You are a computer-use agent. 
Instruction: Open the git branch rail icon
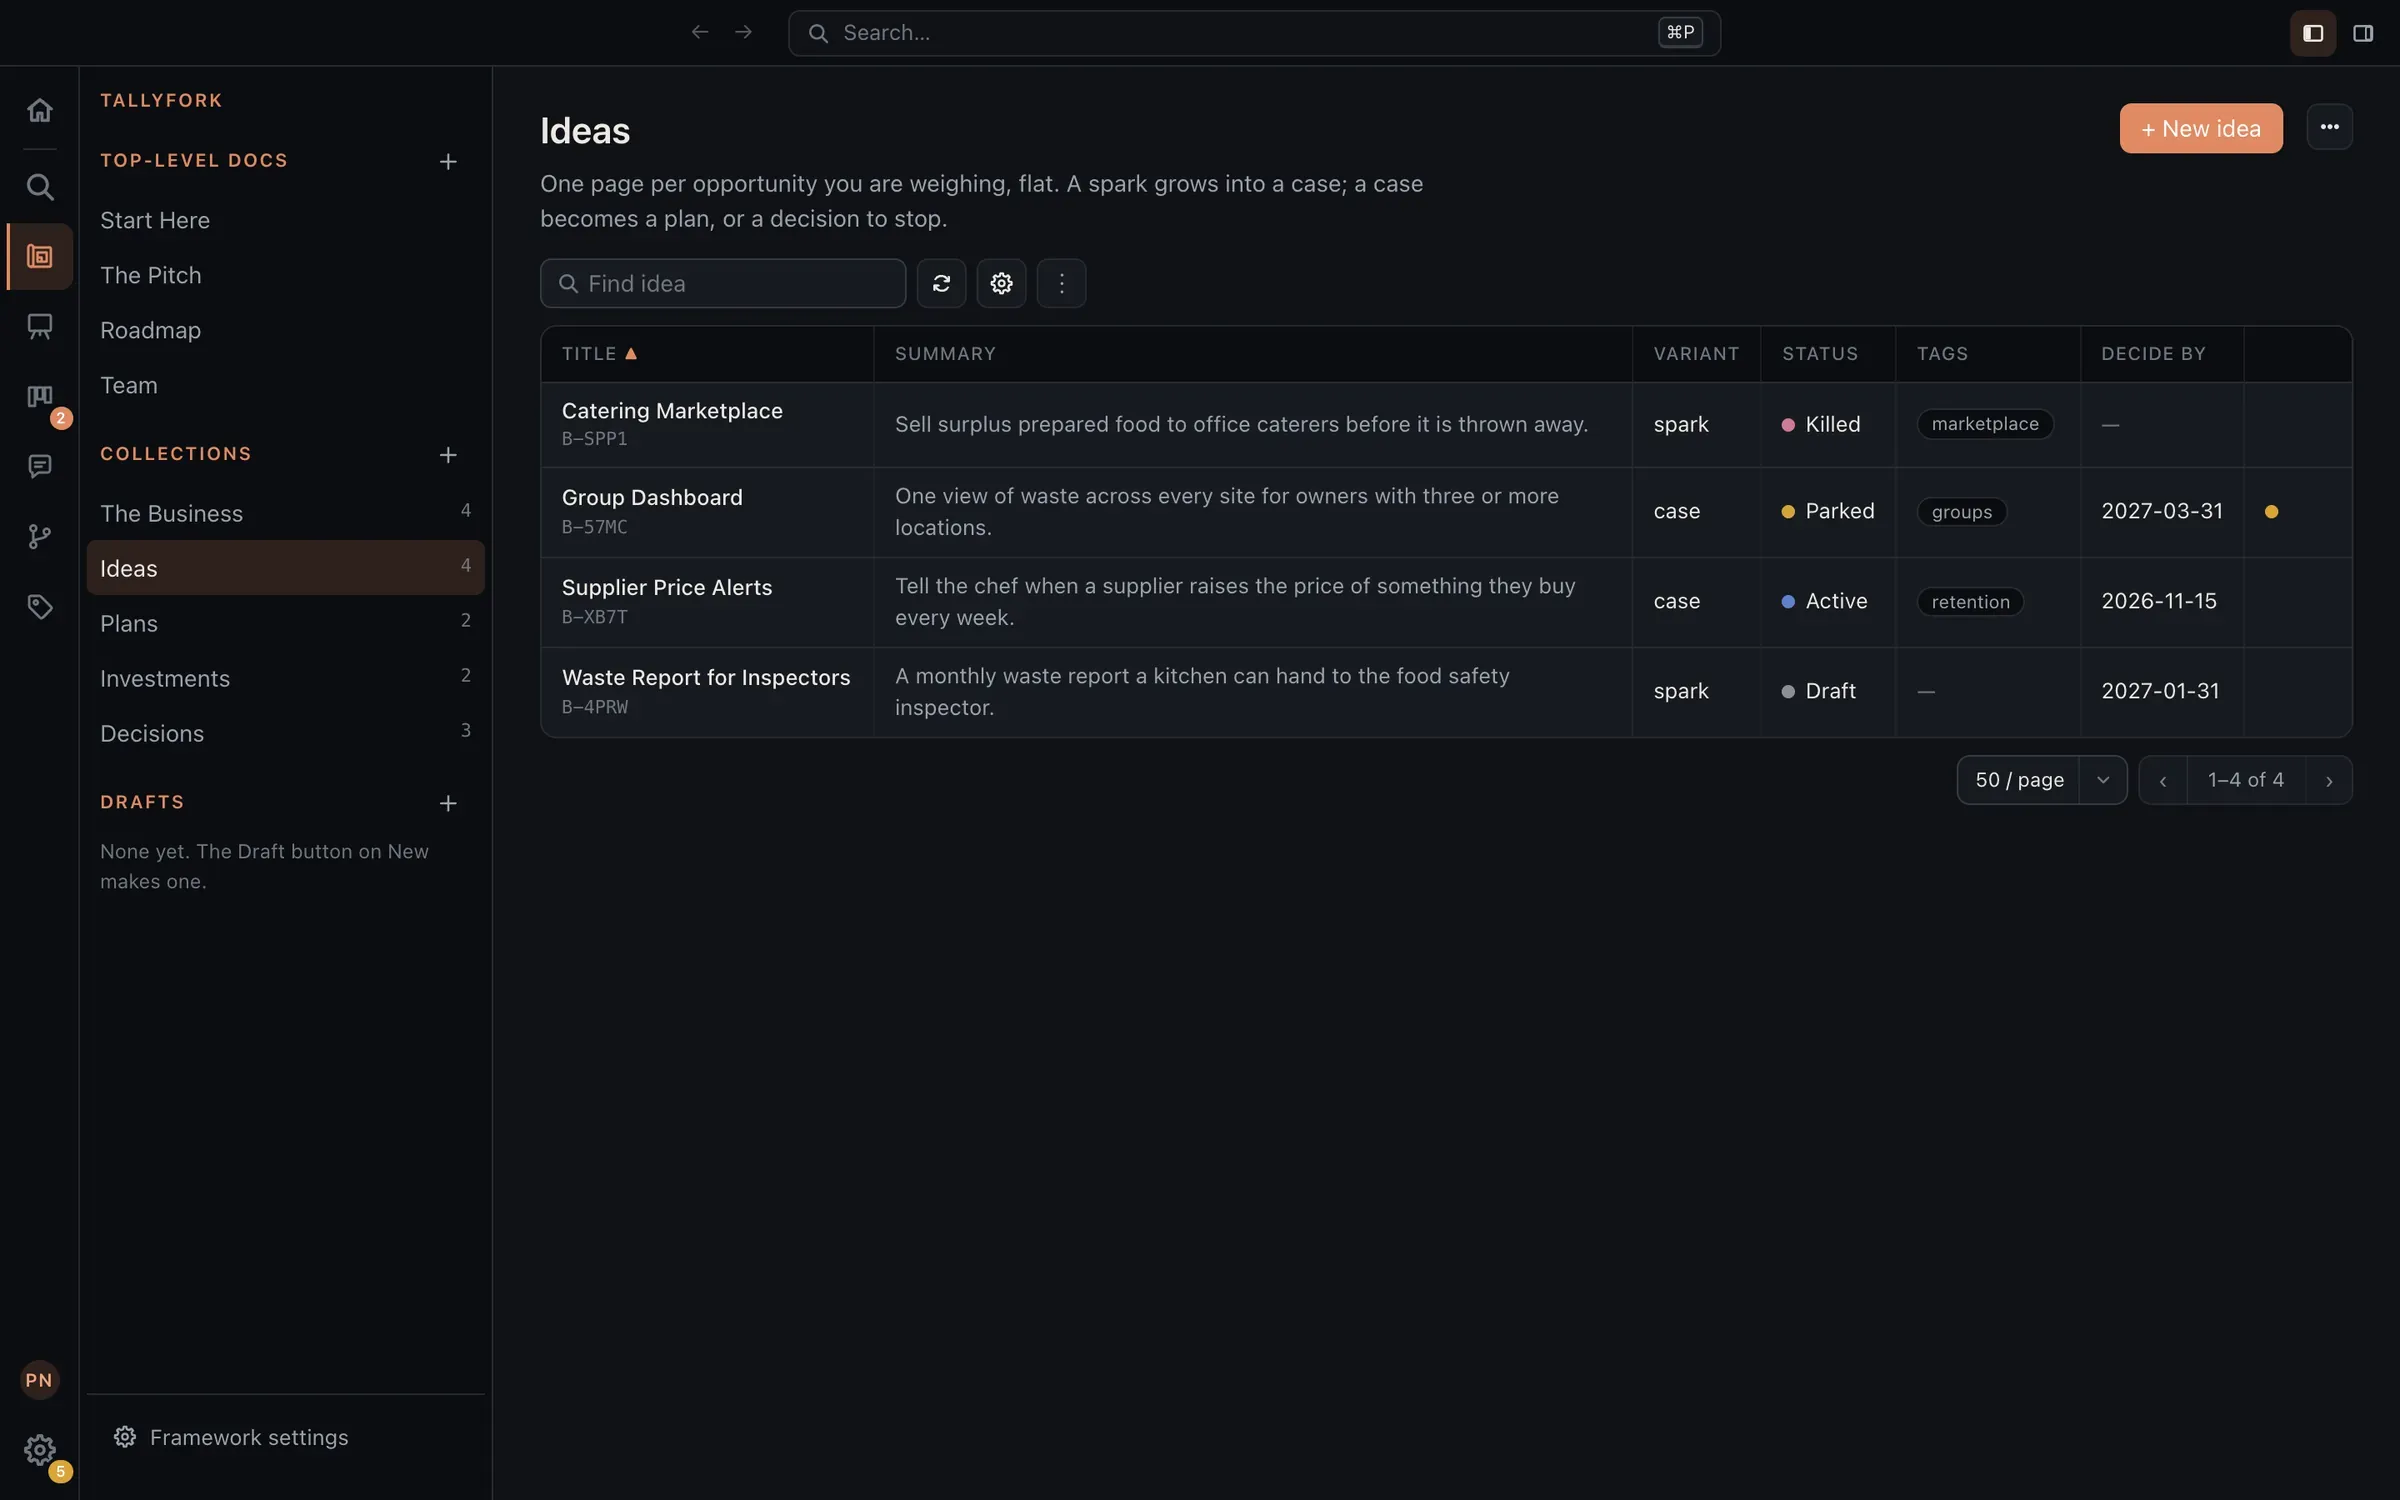39,537
